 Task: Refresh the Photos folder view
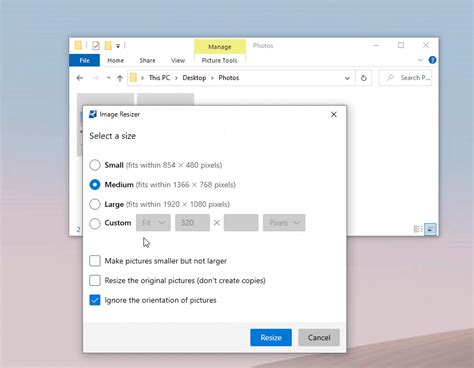[364, 78]
